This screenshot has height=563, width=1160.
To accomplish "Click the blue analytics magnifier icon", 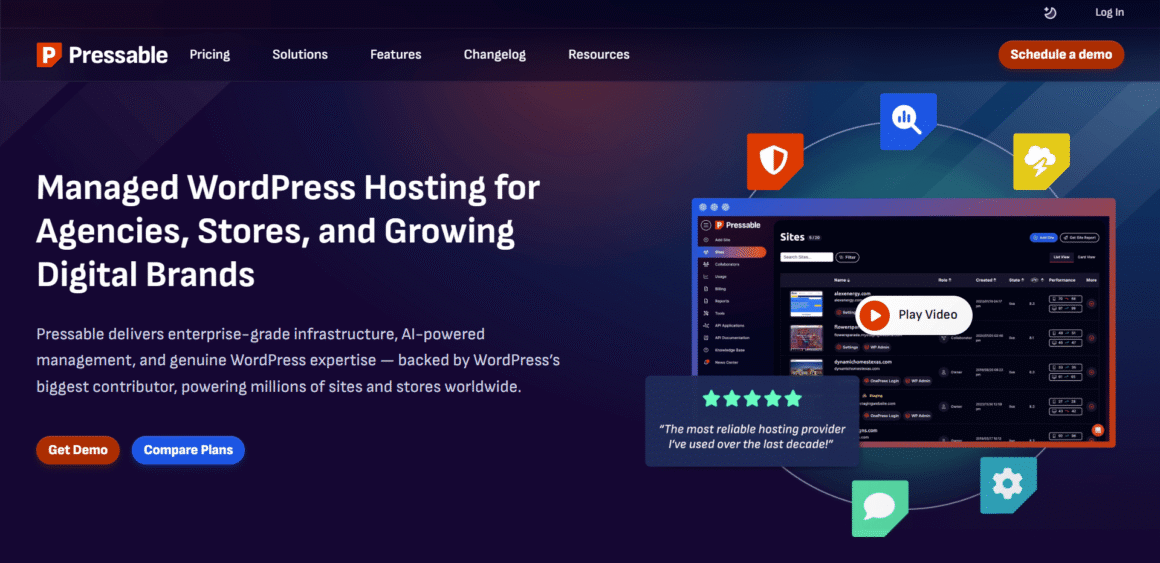I will [908, 121].
